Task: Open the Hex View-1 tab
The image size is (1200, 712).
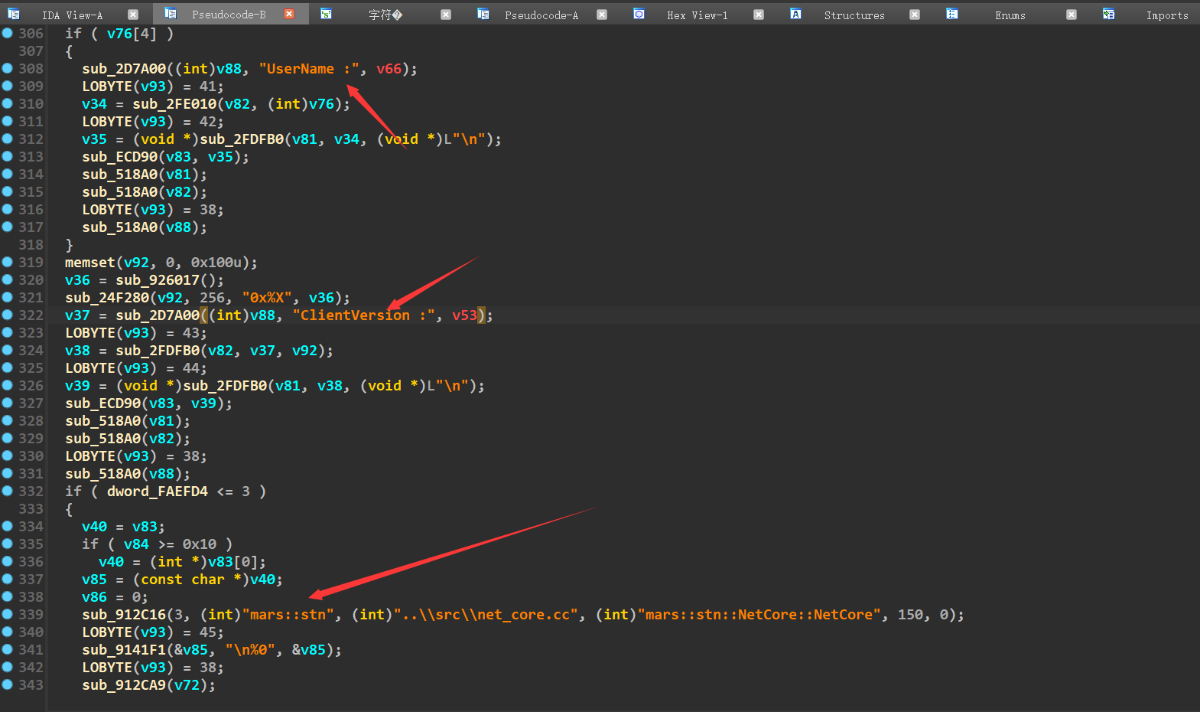Action: pyautogui.click(x=697, y=15)
